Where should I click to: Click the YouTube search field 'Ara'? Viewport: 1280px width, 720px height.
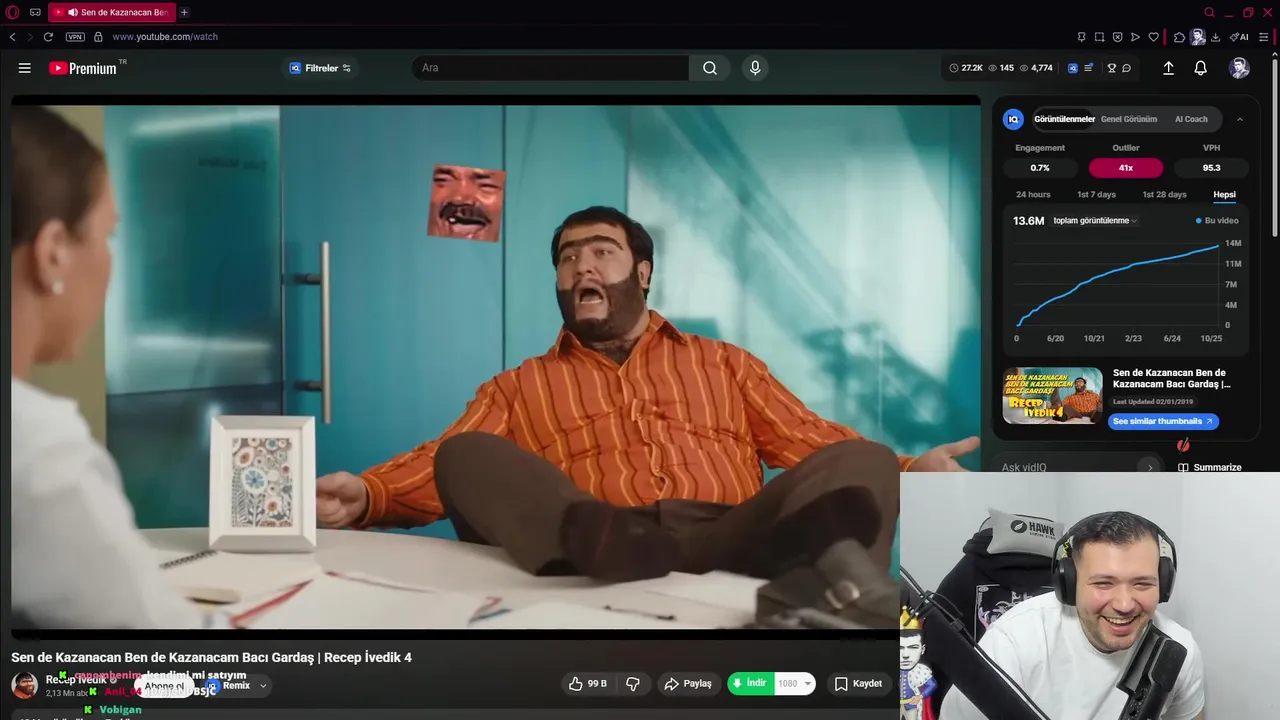[x=550, y=68]
